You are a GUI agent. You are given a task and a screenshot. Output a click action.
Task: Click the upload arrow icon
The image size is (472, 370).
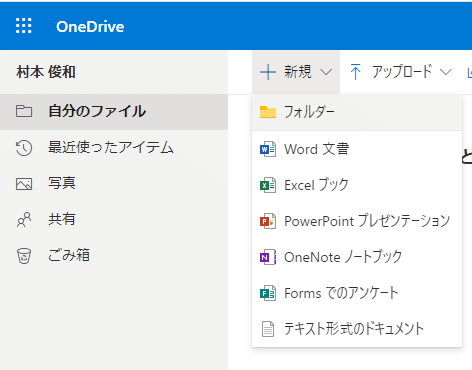click(355, 72)
